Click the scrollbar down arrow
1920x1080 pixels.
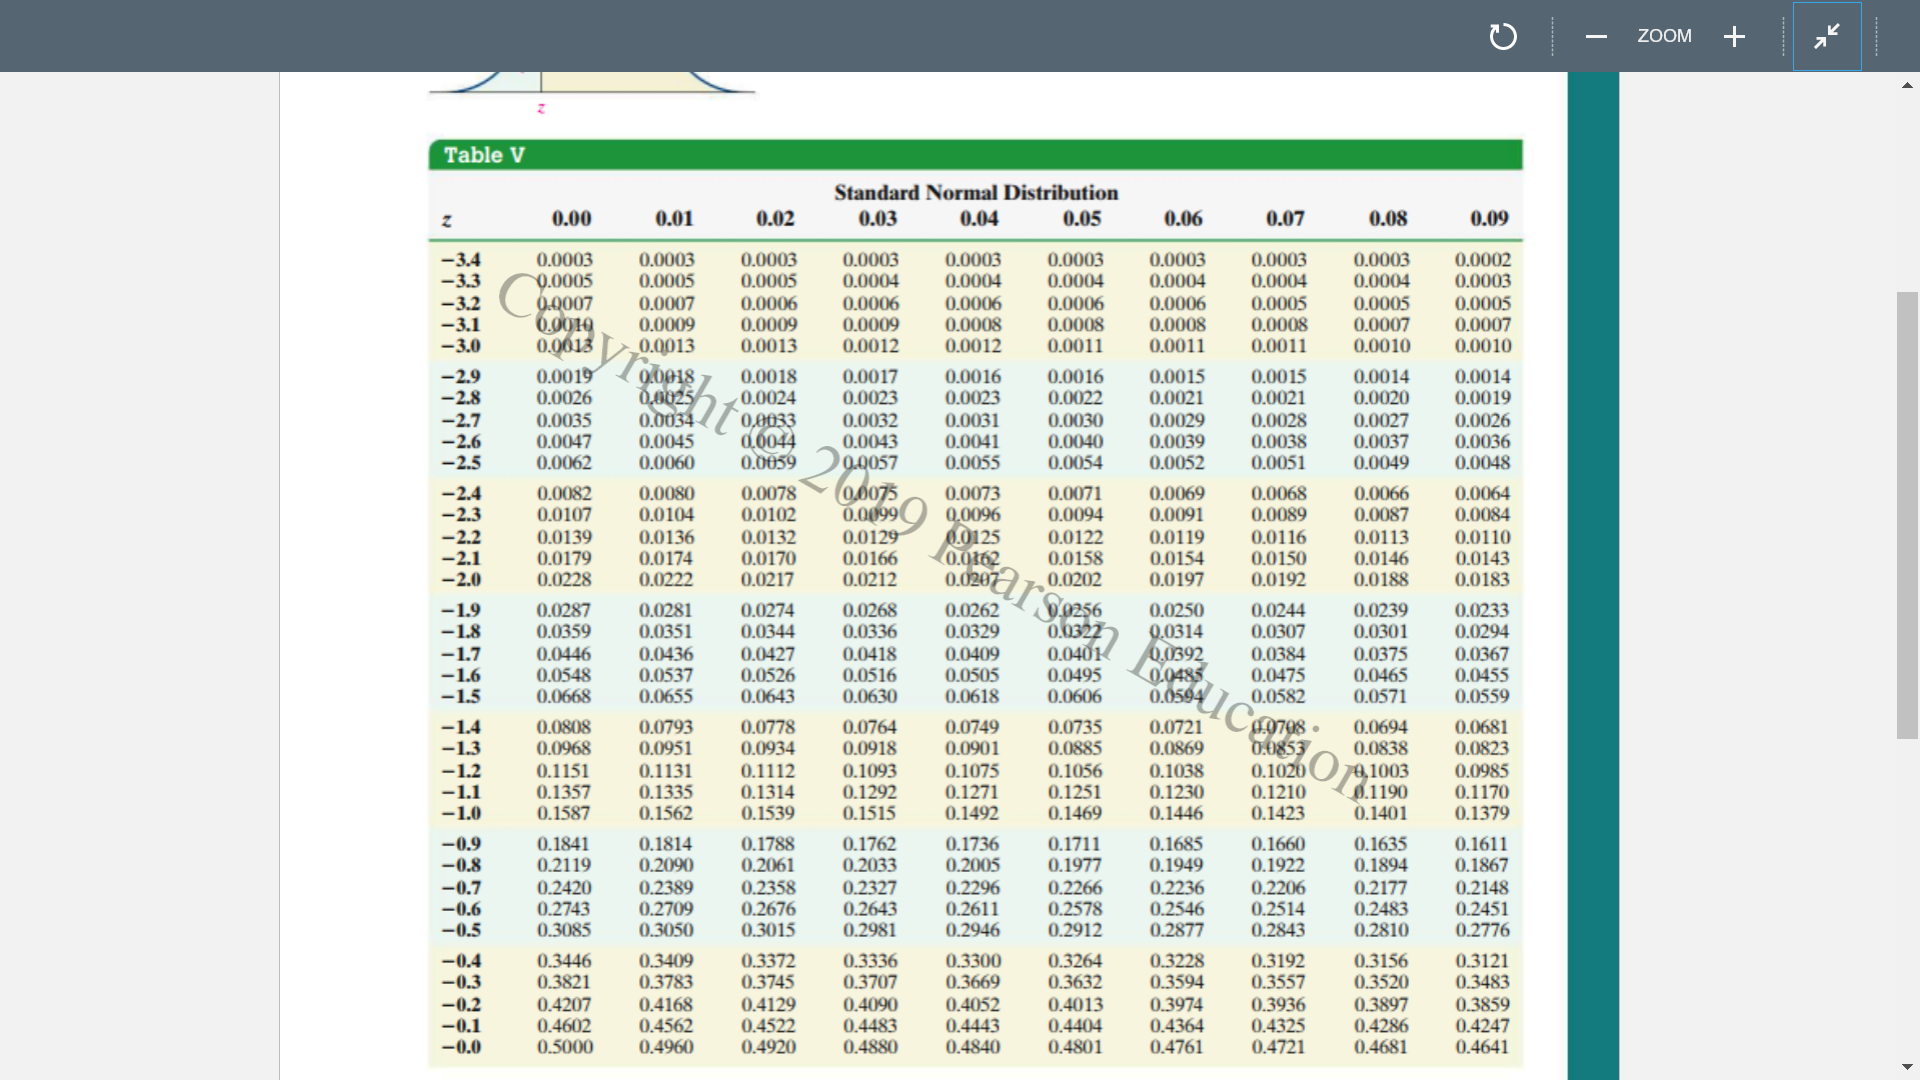coord(1907,1067)
